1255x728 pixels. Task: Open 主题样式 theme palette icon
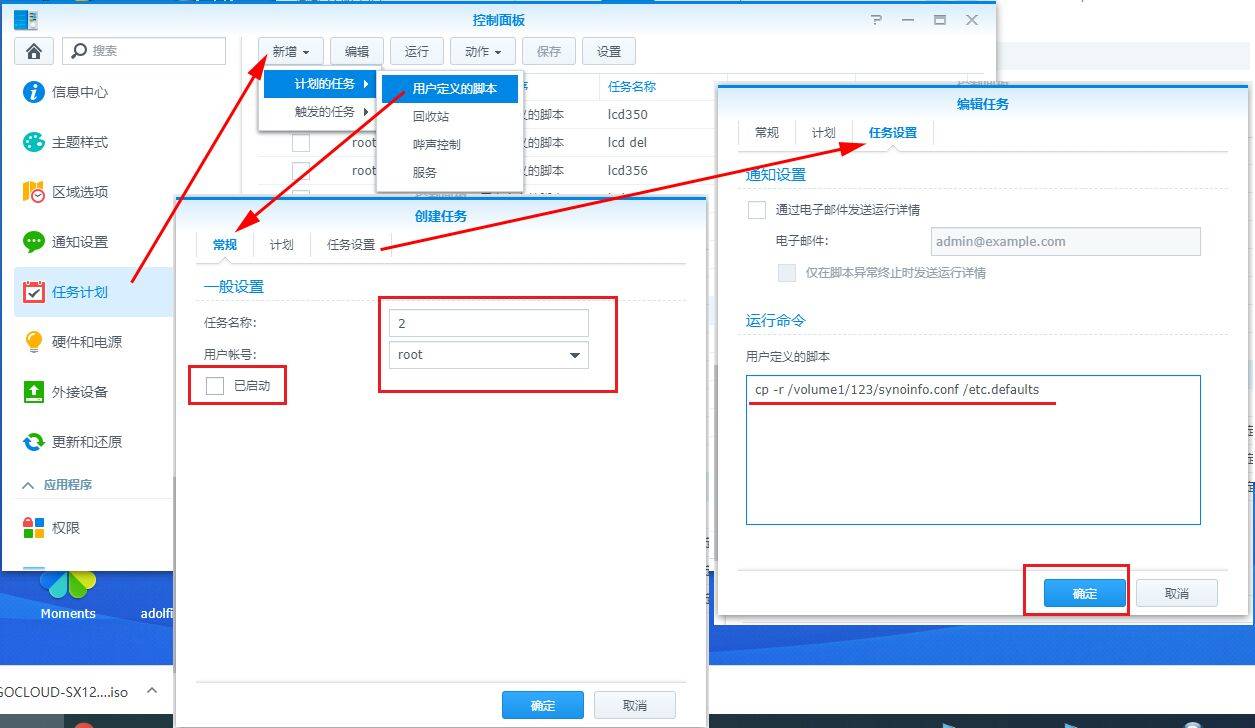pos(34,142)
